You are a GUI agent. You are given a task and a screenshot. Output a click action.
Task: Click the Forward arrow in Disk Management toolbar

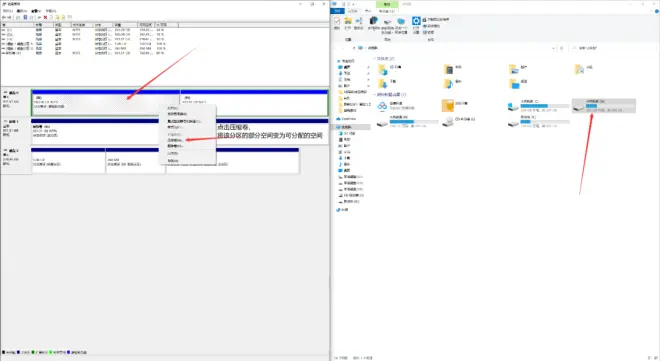click(x=9, y=17)
